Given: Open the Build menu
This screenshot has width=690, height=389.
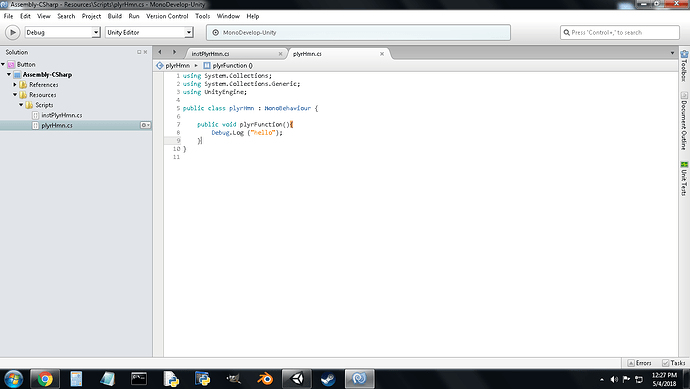Looking at the screenshot, I should (x=114, y=16).
